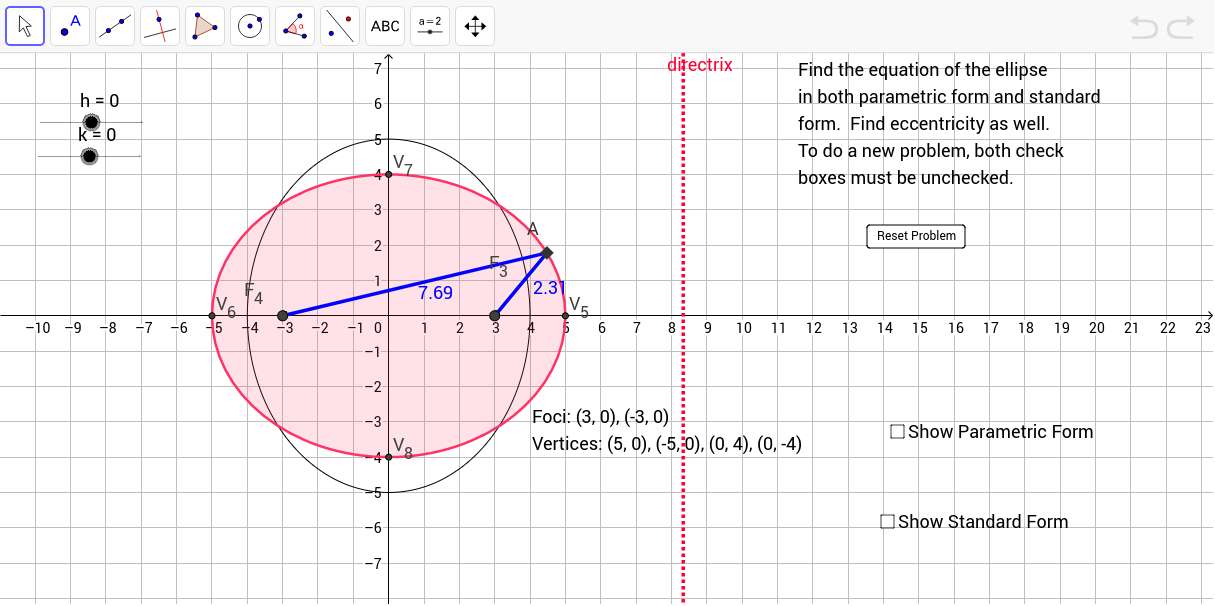The height and width of the screenshot is (606, 1215).
Task: Select the New Point tool
Action: [x=71, y=26]
